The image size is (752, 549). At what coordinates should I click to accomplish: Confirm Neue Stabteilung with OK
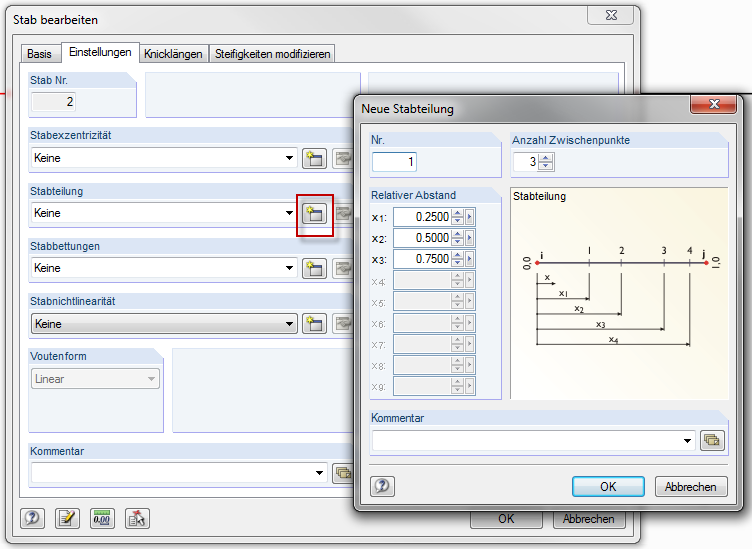[608, 487]
